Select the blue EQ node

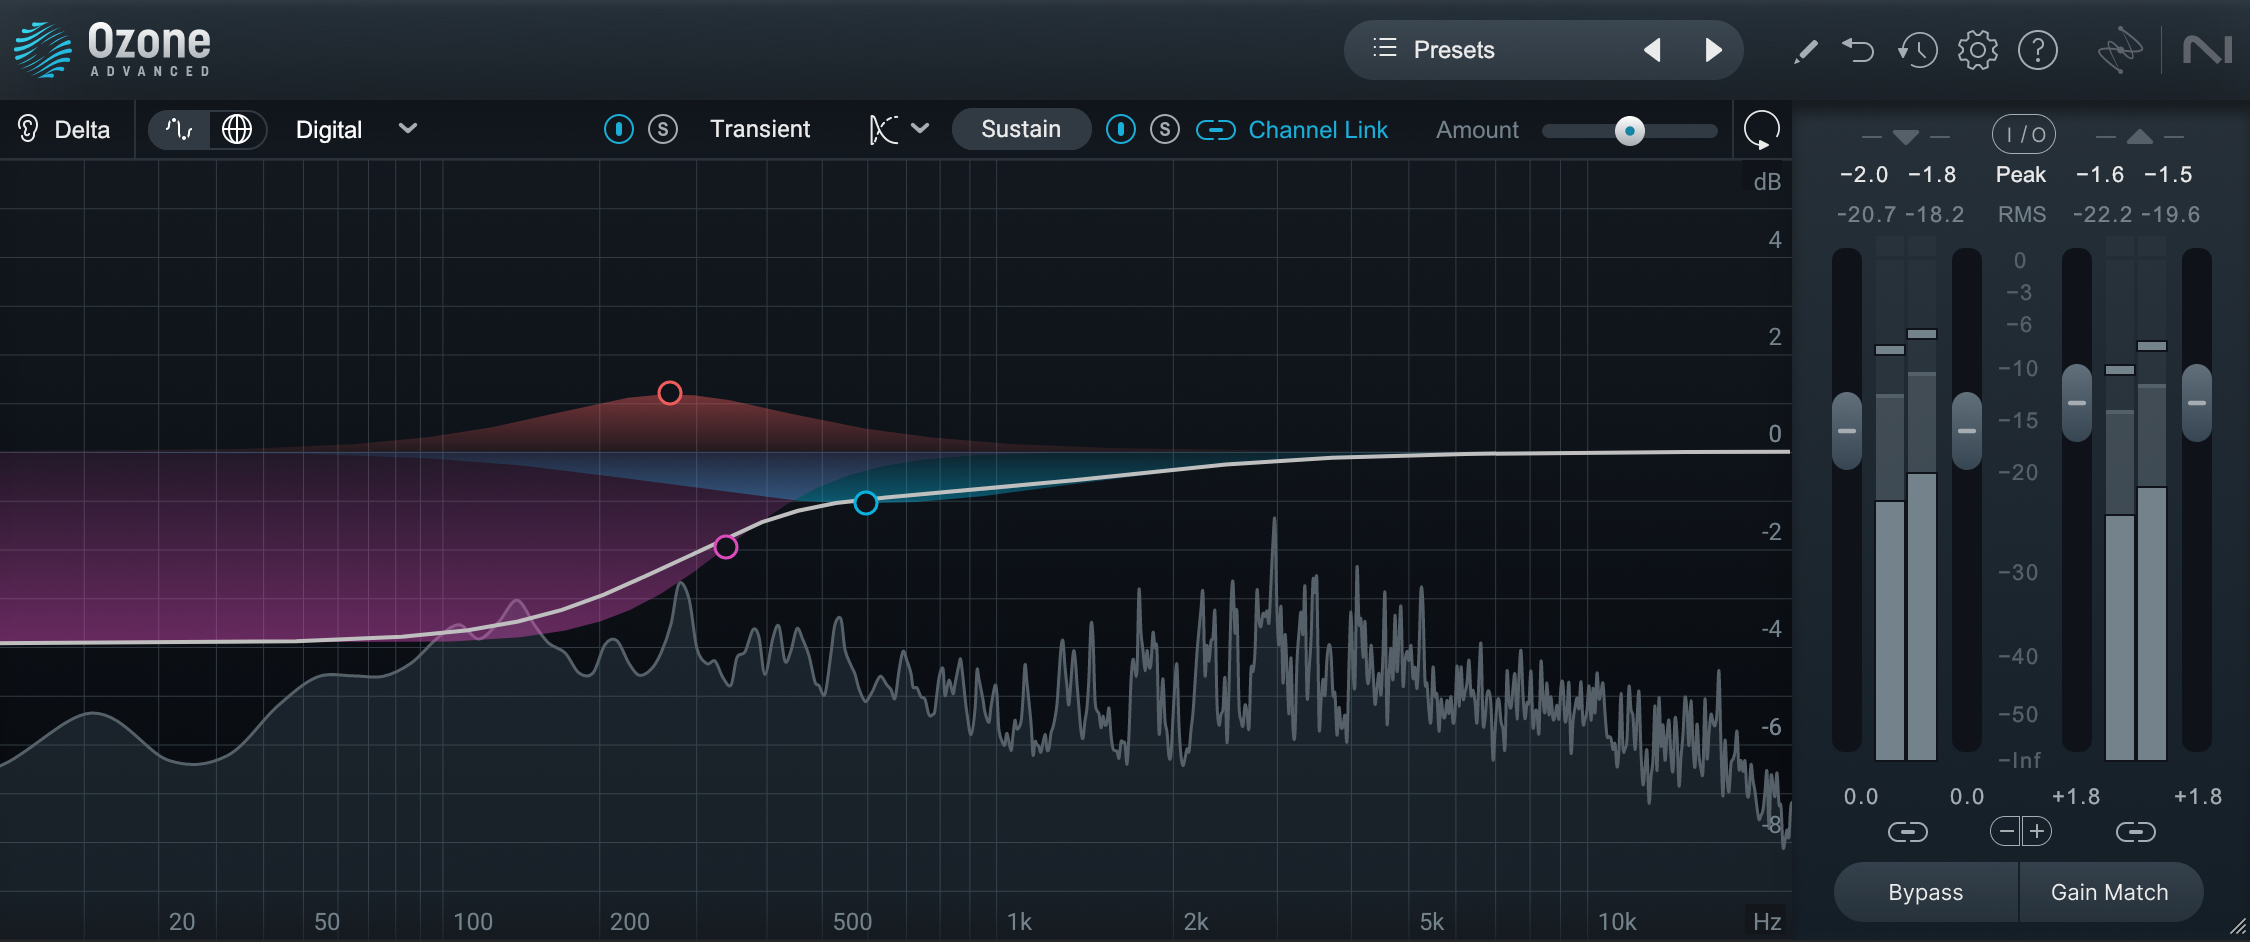pyautogui.click(x=866, y=503)
